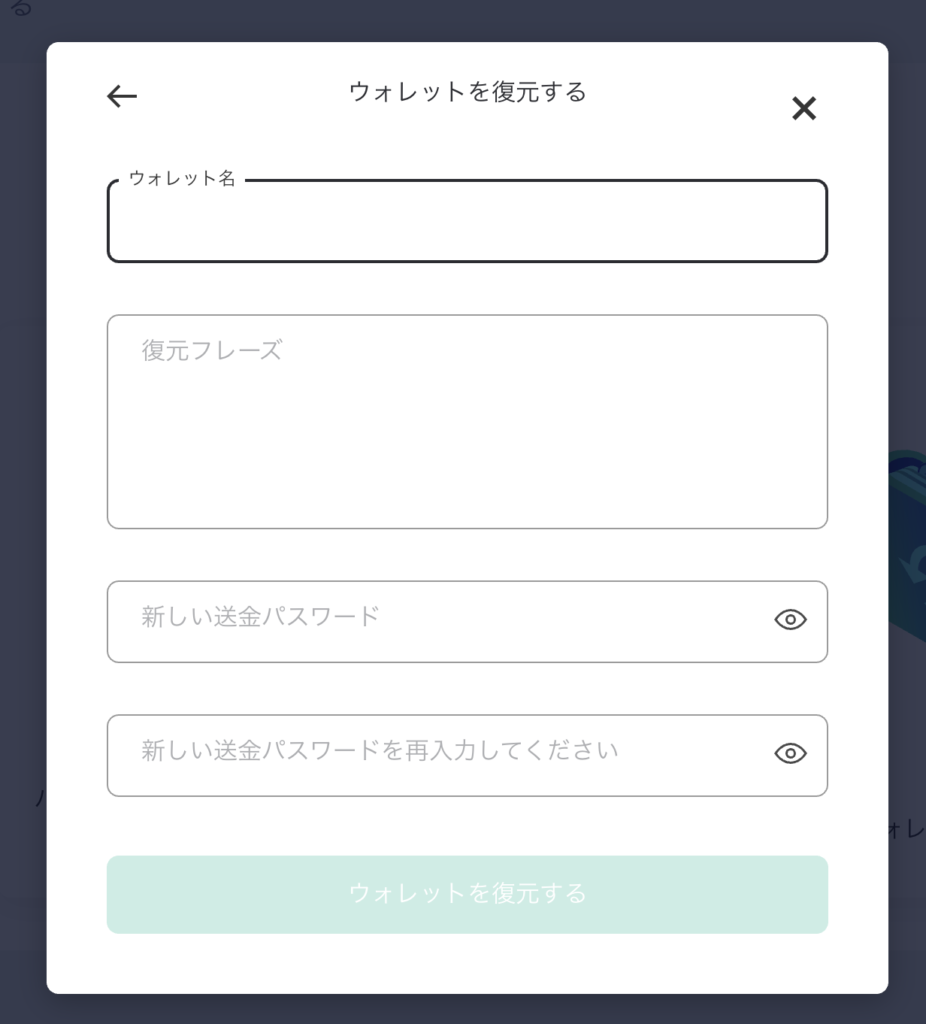Click the dialog title ウォレットを復元する

(x=467, y=92)
